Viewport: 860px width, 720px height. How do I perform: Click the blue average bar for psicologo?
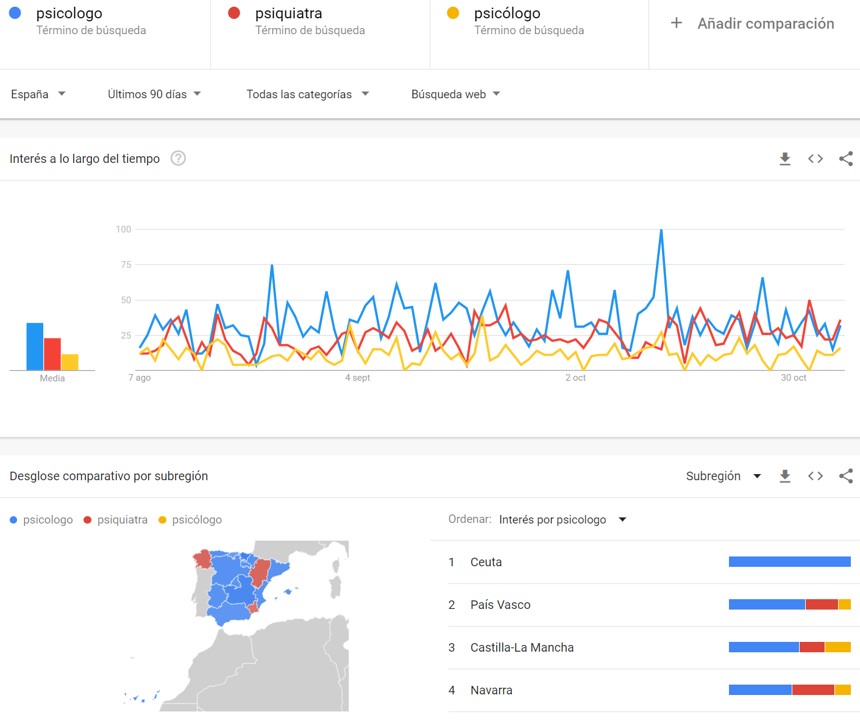34,347
